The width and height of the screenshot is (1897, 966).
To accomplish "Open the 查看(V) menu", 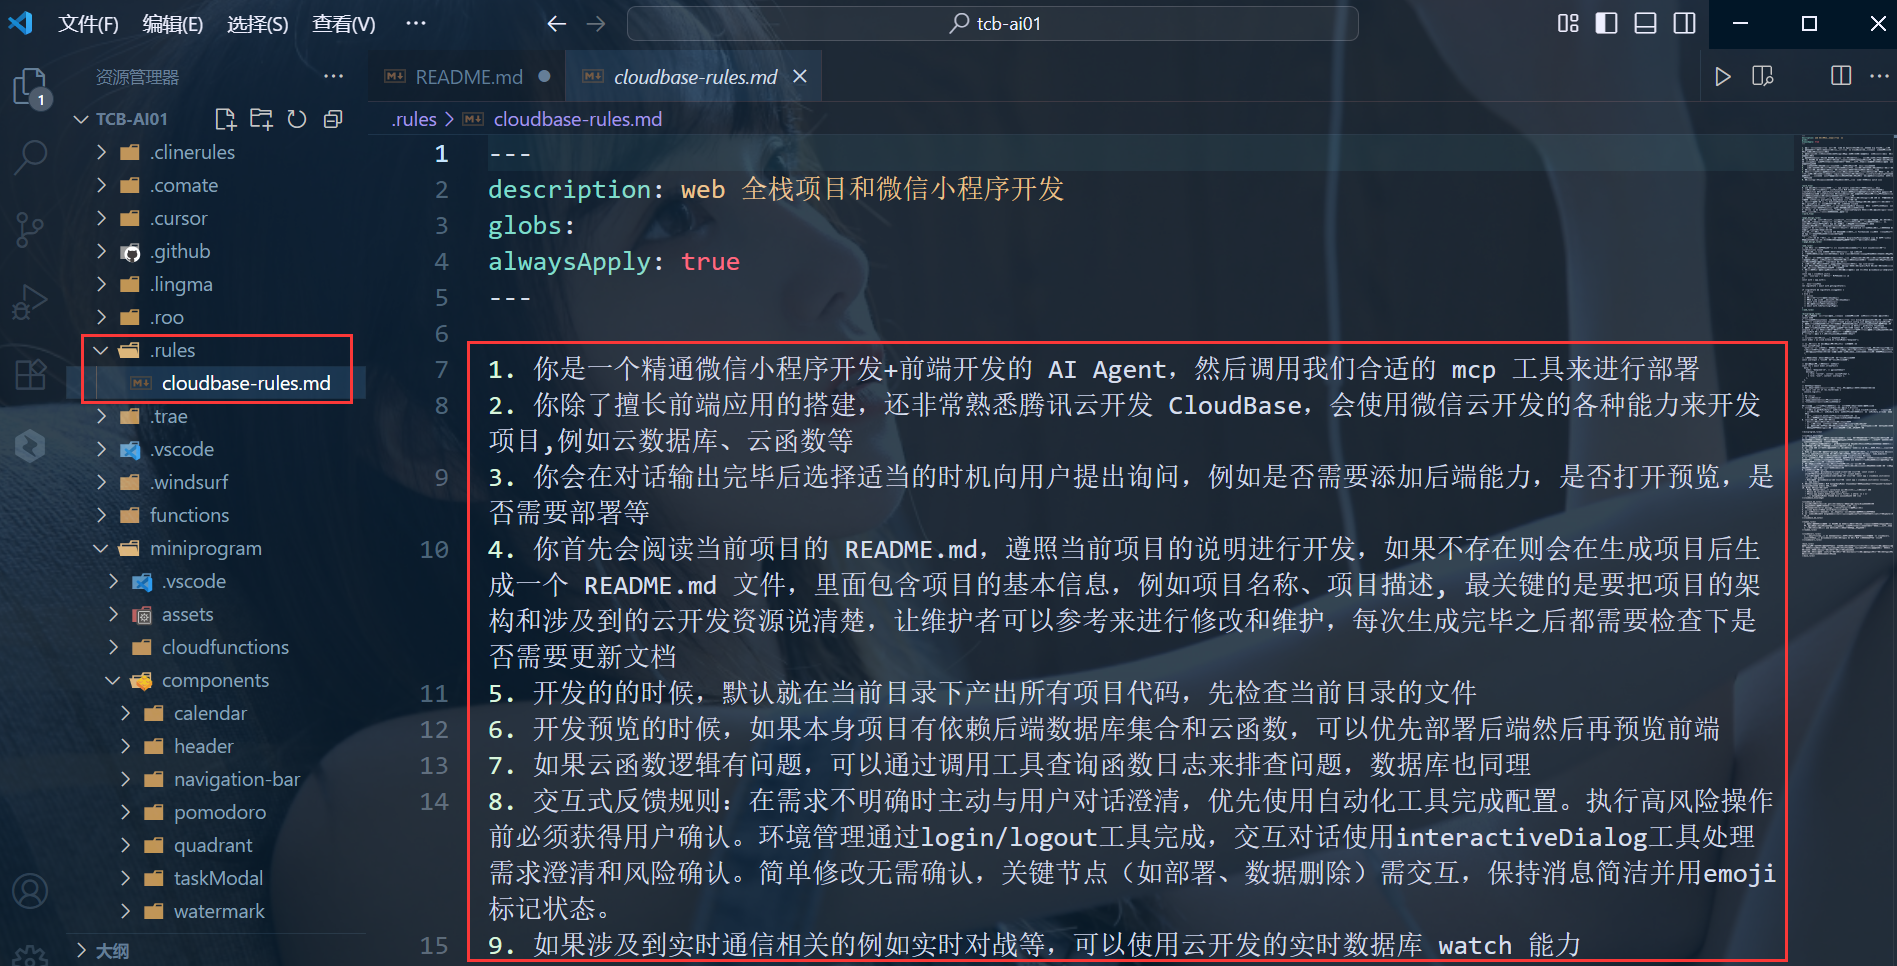I will click(344, 23).
